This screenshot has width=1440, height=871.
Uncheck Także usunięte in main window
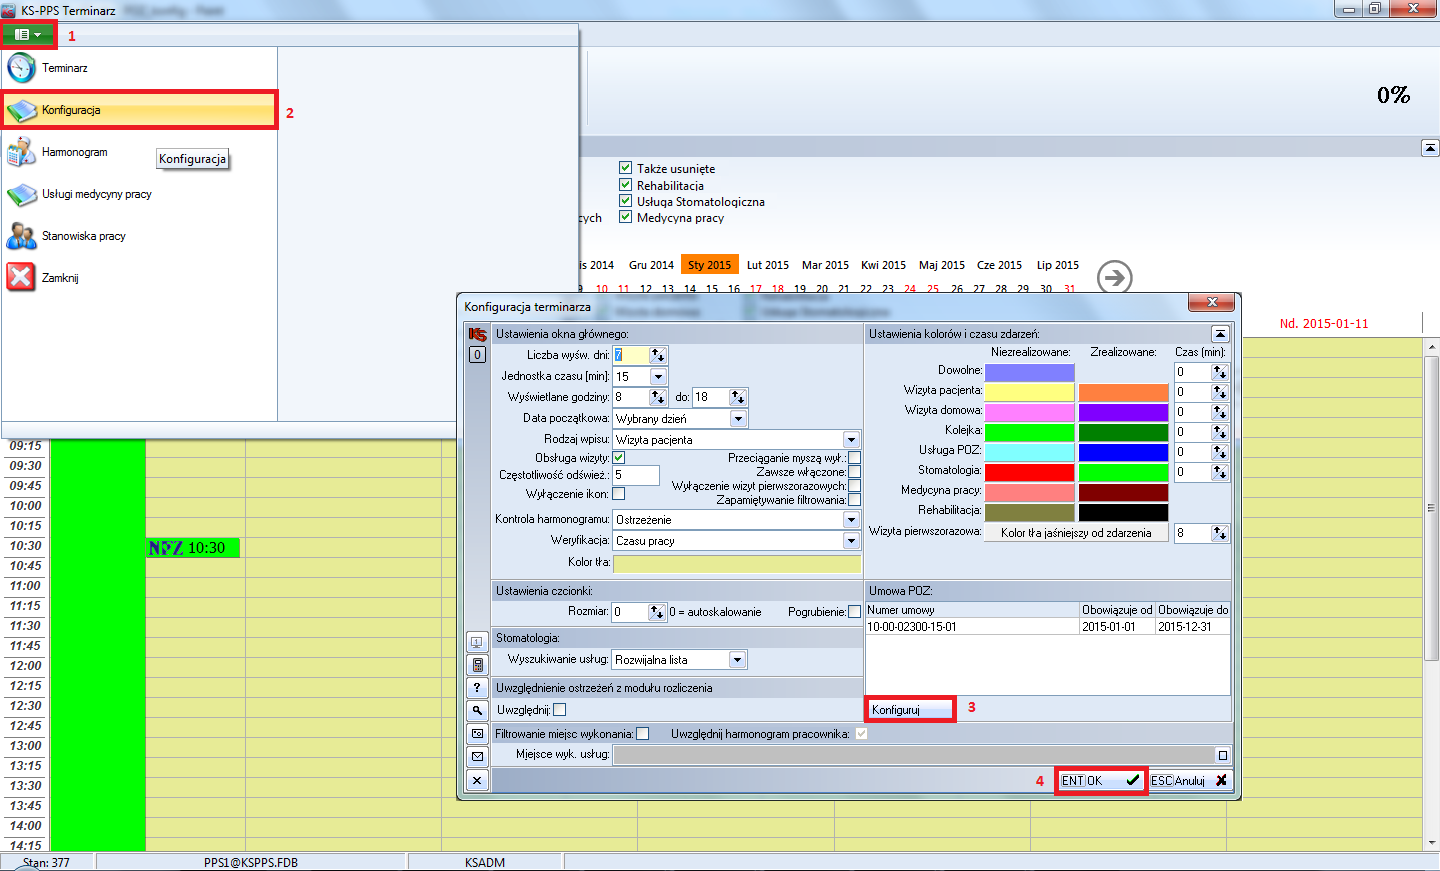(x=625, y=168)
